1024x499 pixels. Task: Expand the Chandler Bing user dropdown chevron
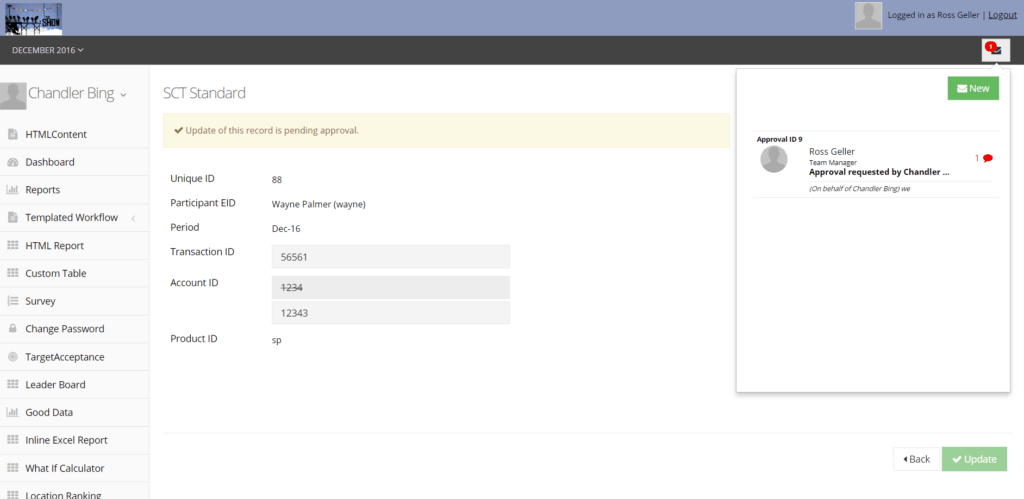123,95
